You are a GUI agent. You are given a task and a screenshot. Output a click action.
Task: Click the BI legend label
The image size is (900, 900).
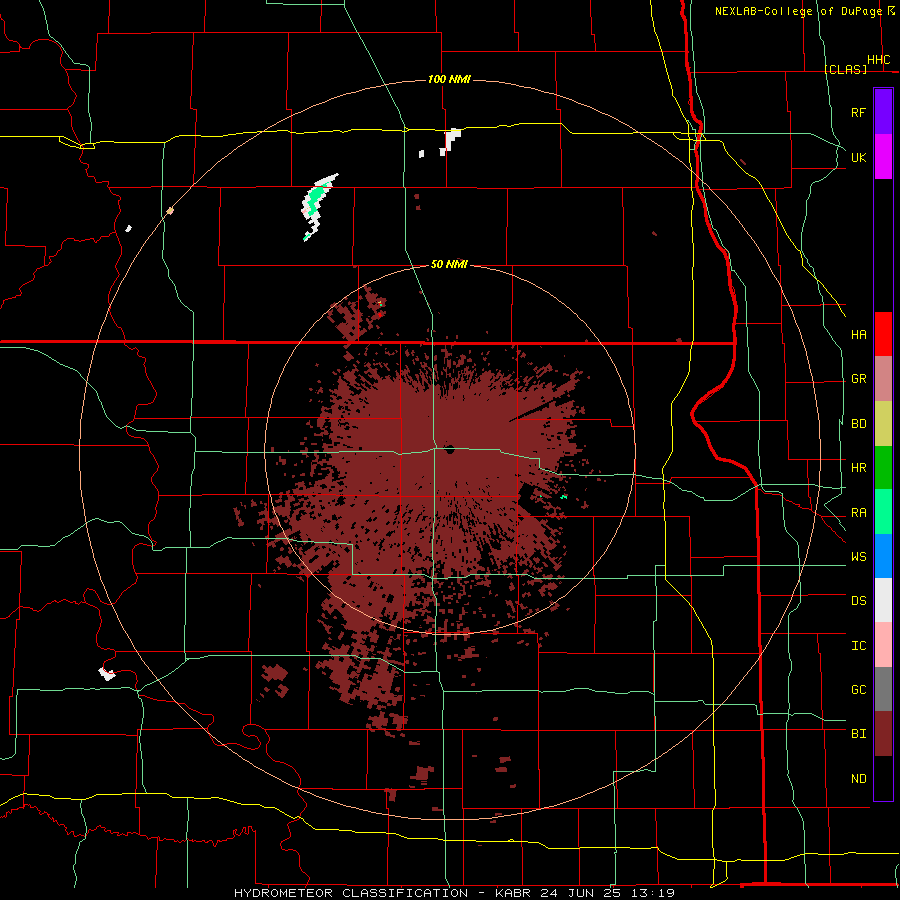858,734
